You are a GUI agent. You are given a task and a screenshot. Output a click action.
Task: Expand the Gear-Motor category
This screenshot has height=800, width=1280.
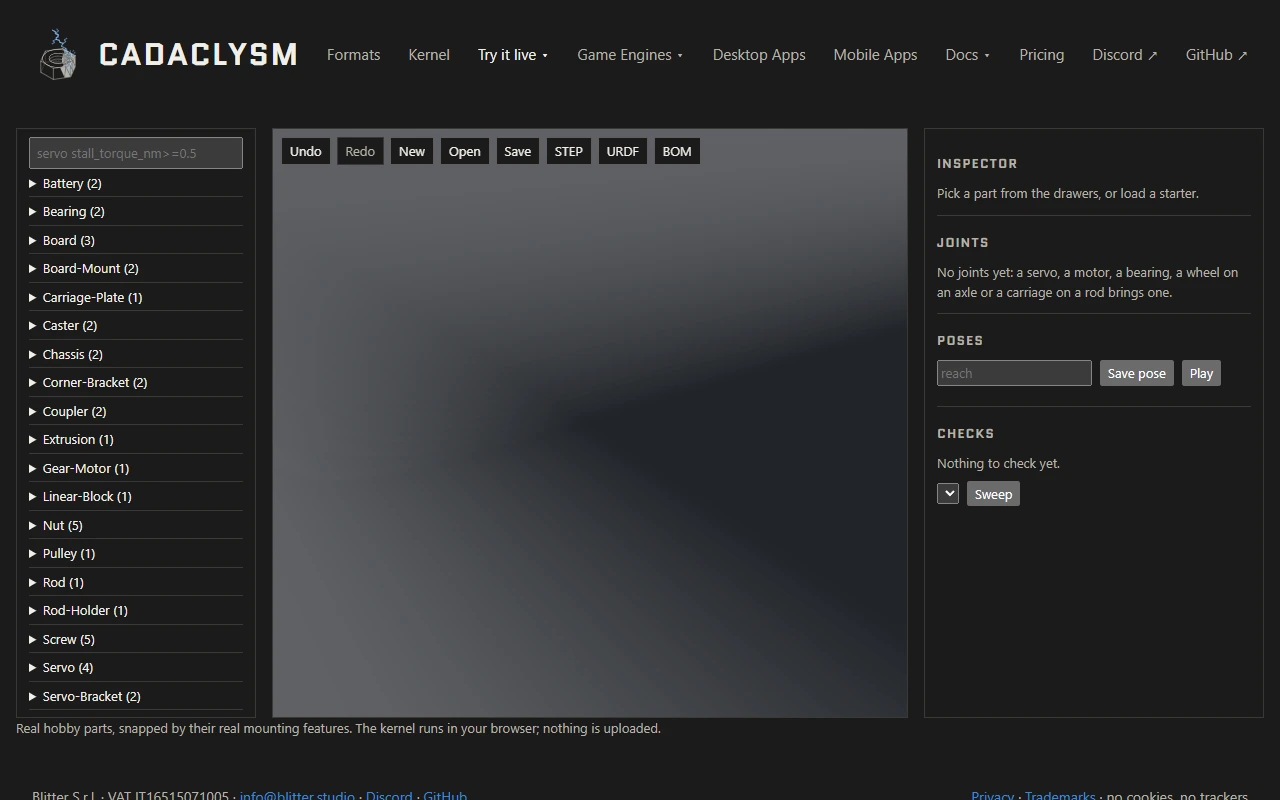[136, 469]
